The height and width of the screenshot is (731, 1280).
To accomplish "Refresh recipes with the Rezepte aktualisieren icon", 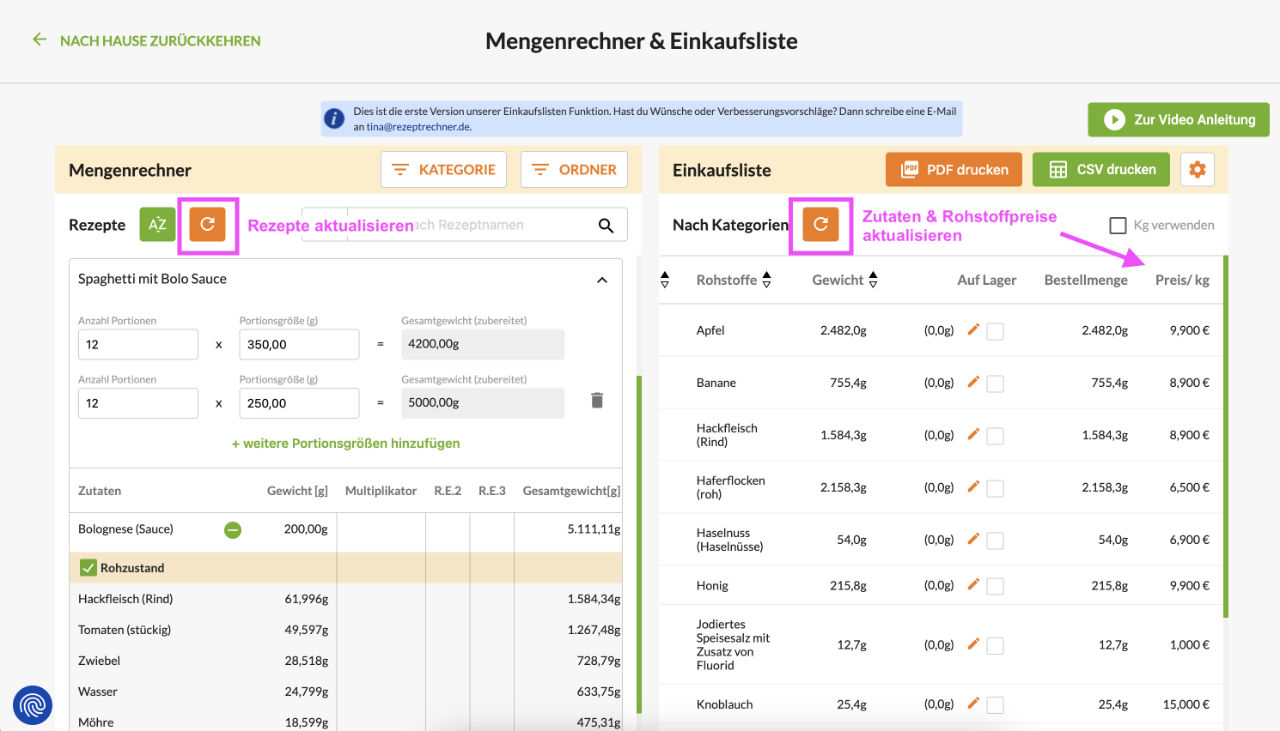I will pos(208,225).
